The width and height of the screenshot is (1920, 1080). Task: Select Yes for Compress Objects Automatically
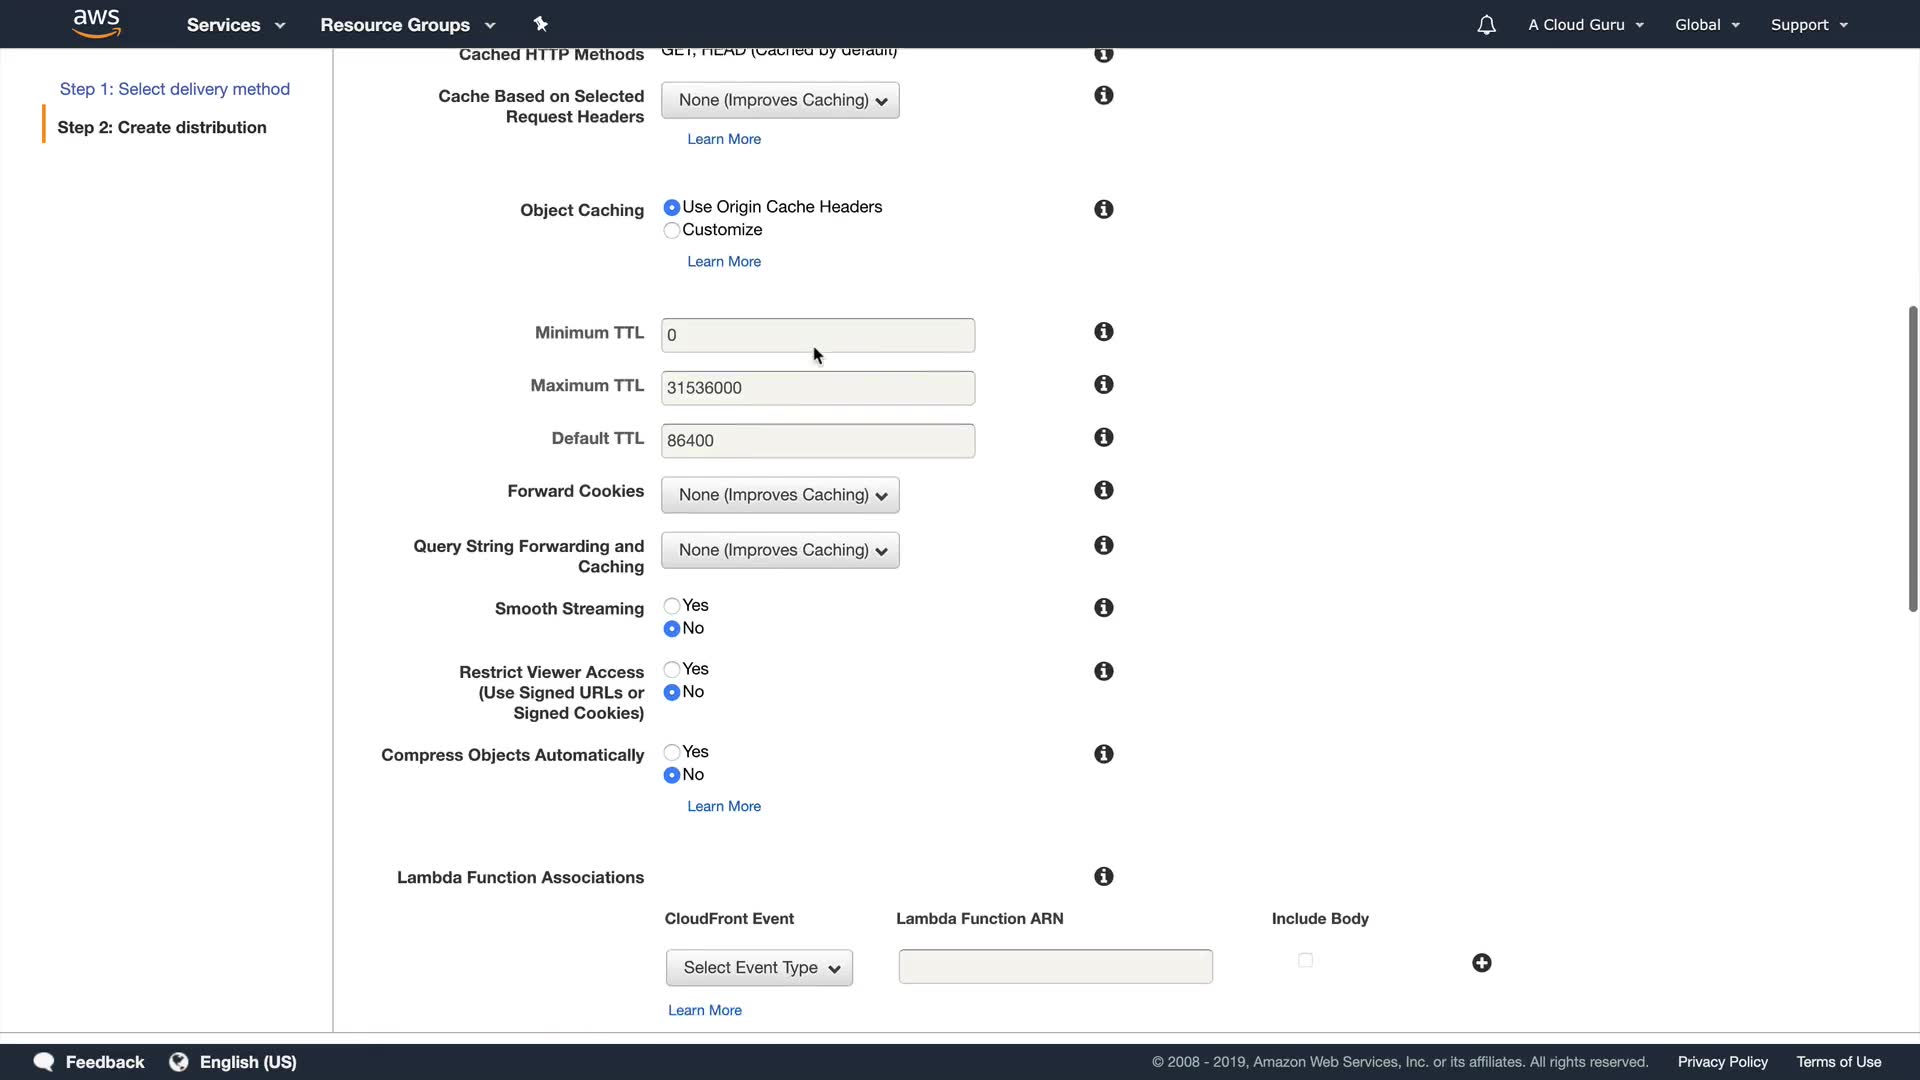pyautogui.click(x=672, y=753)
